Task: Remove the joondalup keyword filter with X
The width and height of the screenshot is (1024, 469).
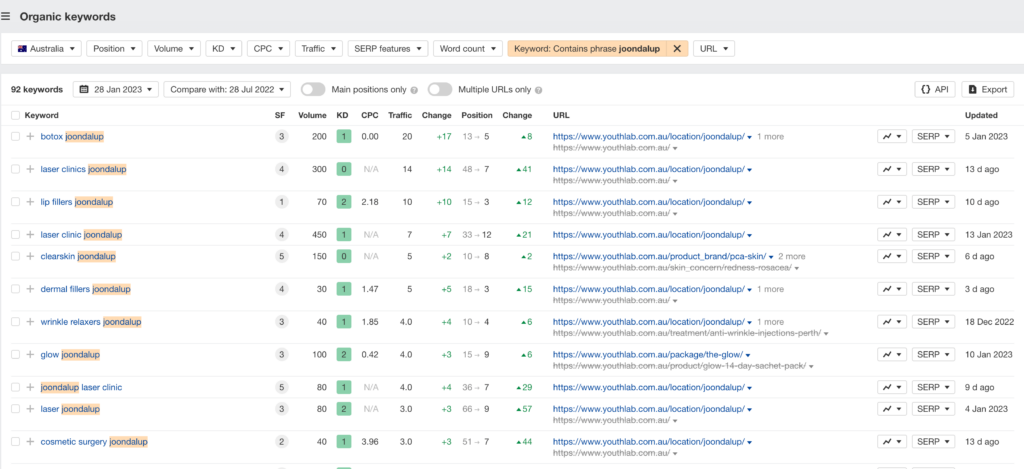Action: 677,48
